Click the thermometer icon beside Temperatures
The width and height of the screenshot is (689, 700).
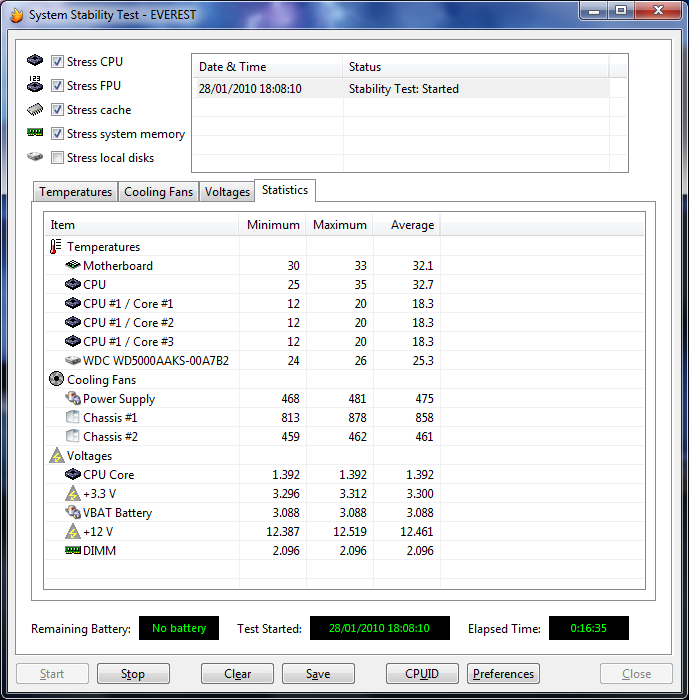pos(56,247)
